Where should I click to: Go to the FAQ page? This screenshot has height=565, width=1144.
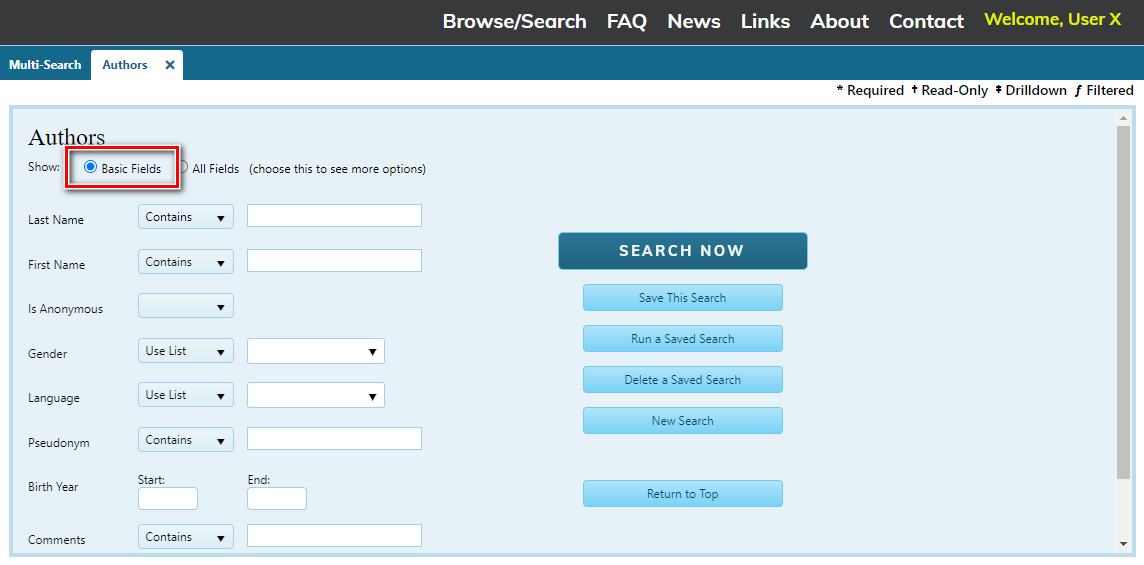pos(626,21)
